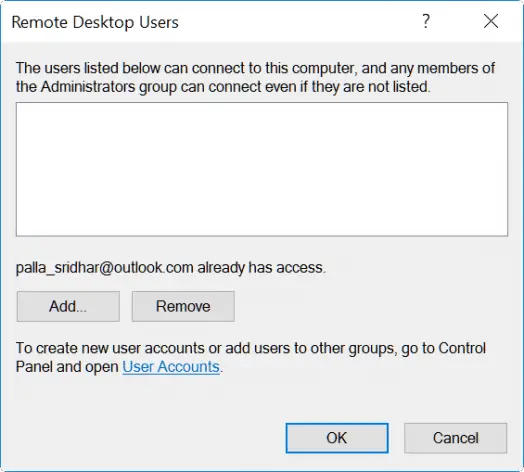Screen dimensions: 524x472
Task: Click inside the empty users list box
Action: (262, 169)
